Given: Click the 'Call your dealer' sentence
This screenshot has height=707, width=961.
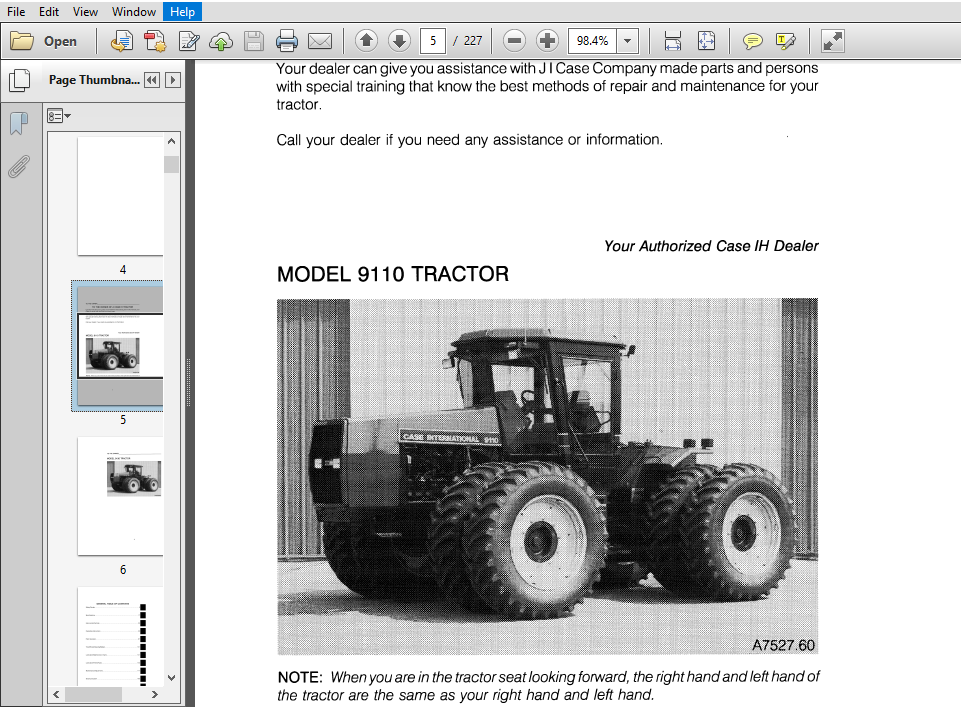Looking at the screenshot, I should [469, 140].
